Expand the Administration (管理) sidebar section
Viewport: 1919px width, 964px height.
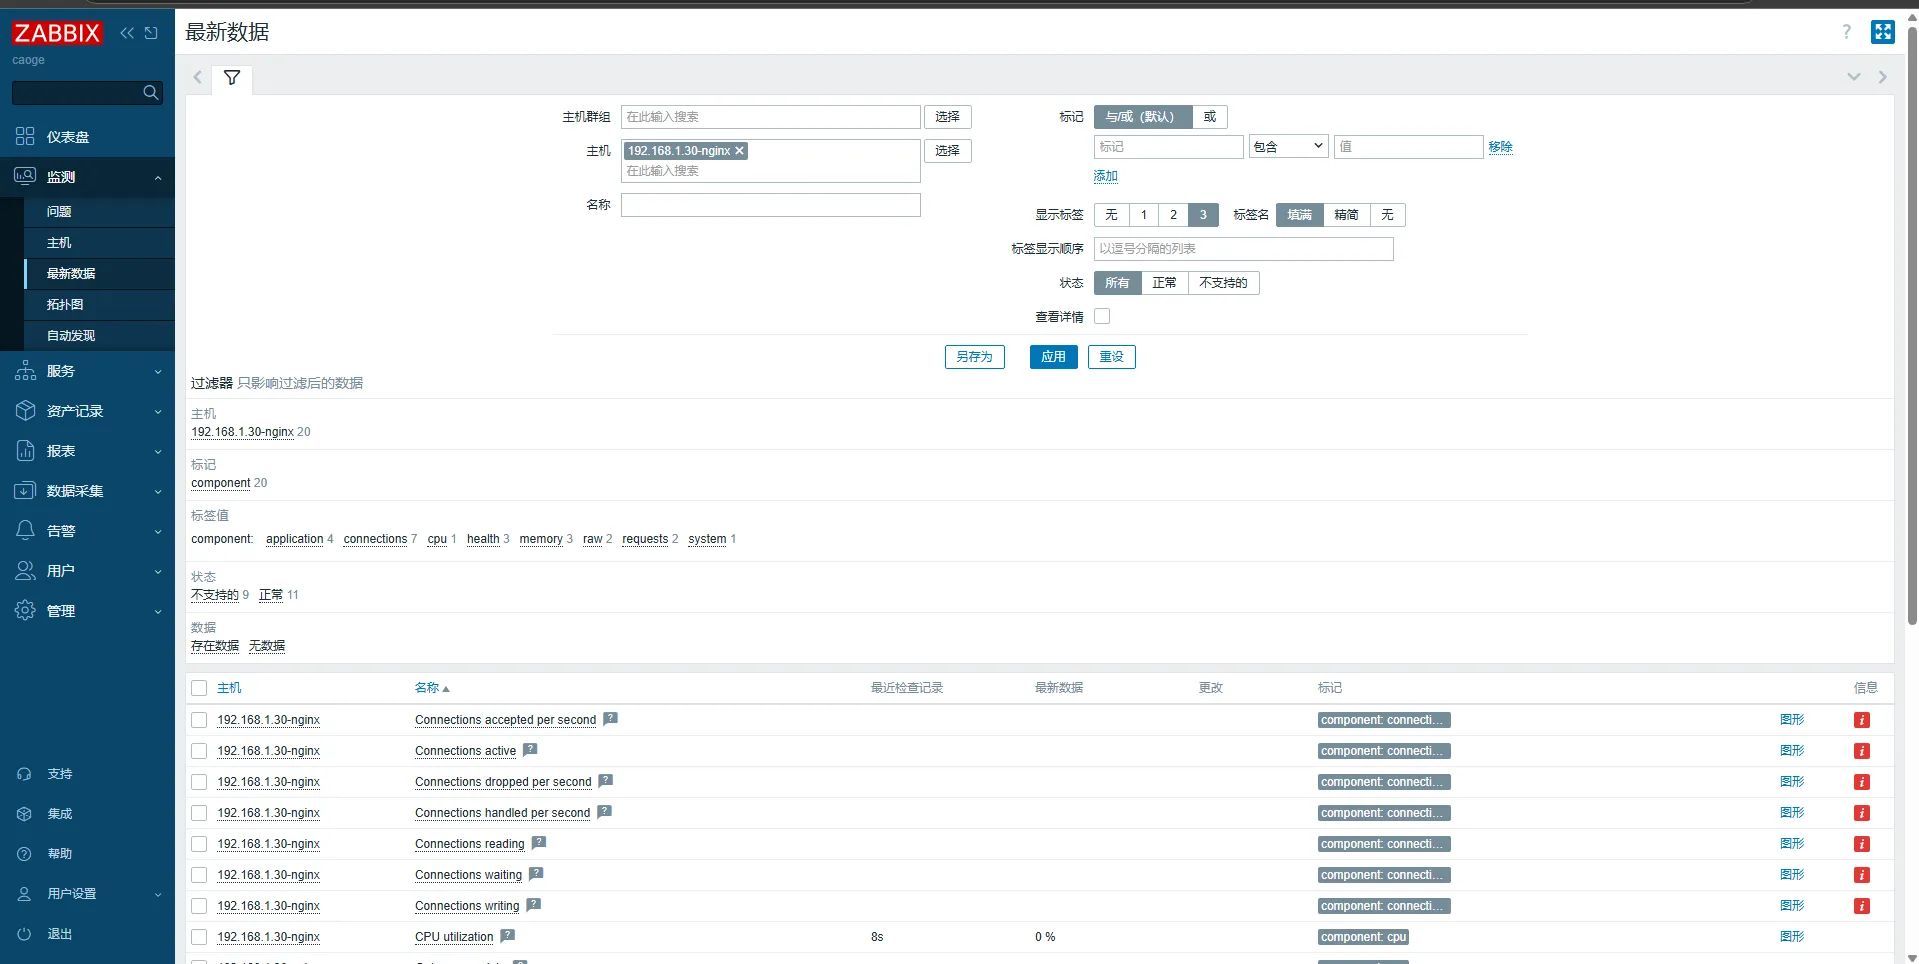pyautogui.click(x=87, y=611)
